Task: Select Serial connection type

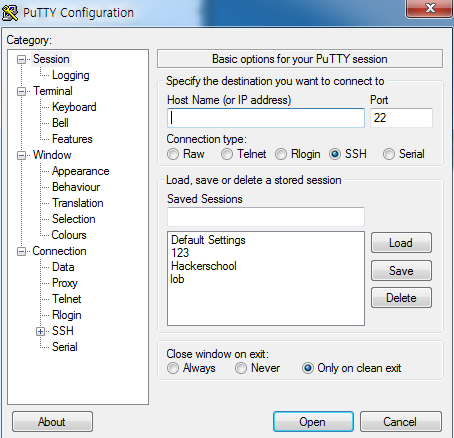Action: click(x=389, y=154)
